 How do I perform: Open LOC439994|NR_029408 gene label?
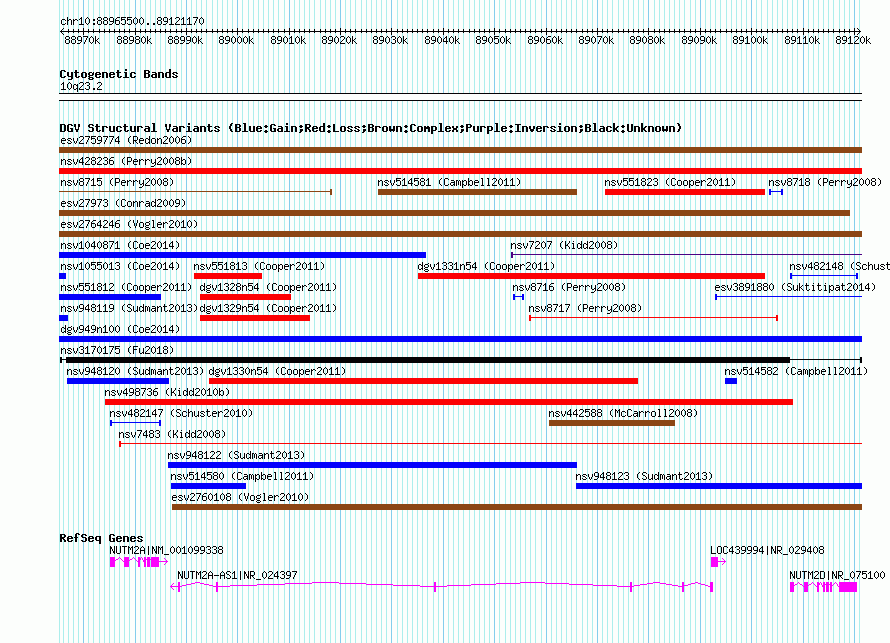(767, 550)
